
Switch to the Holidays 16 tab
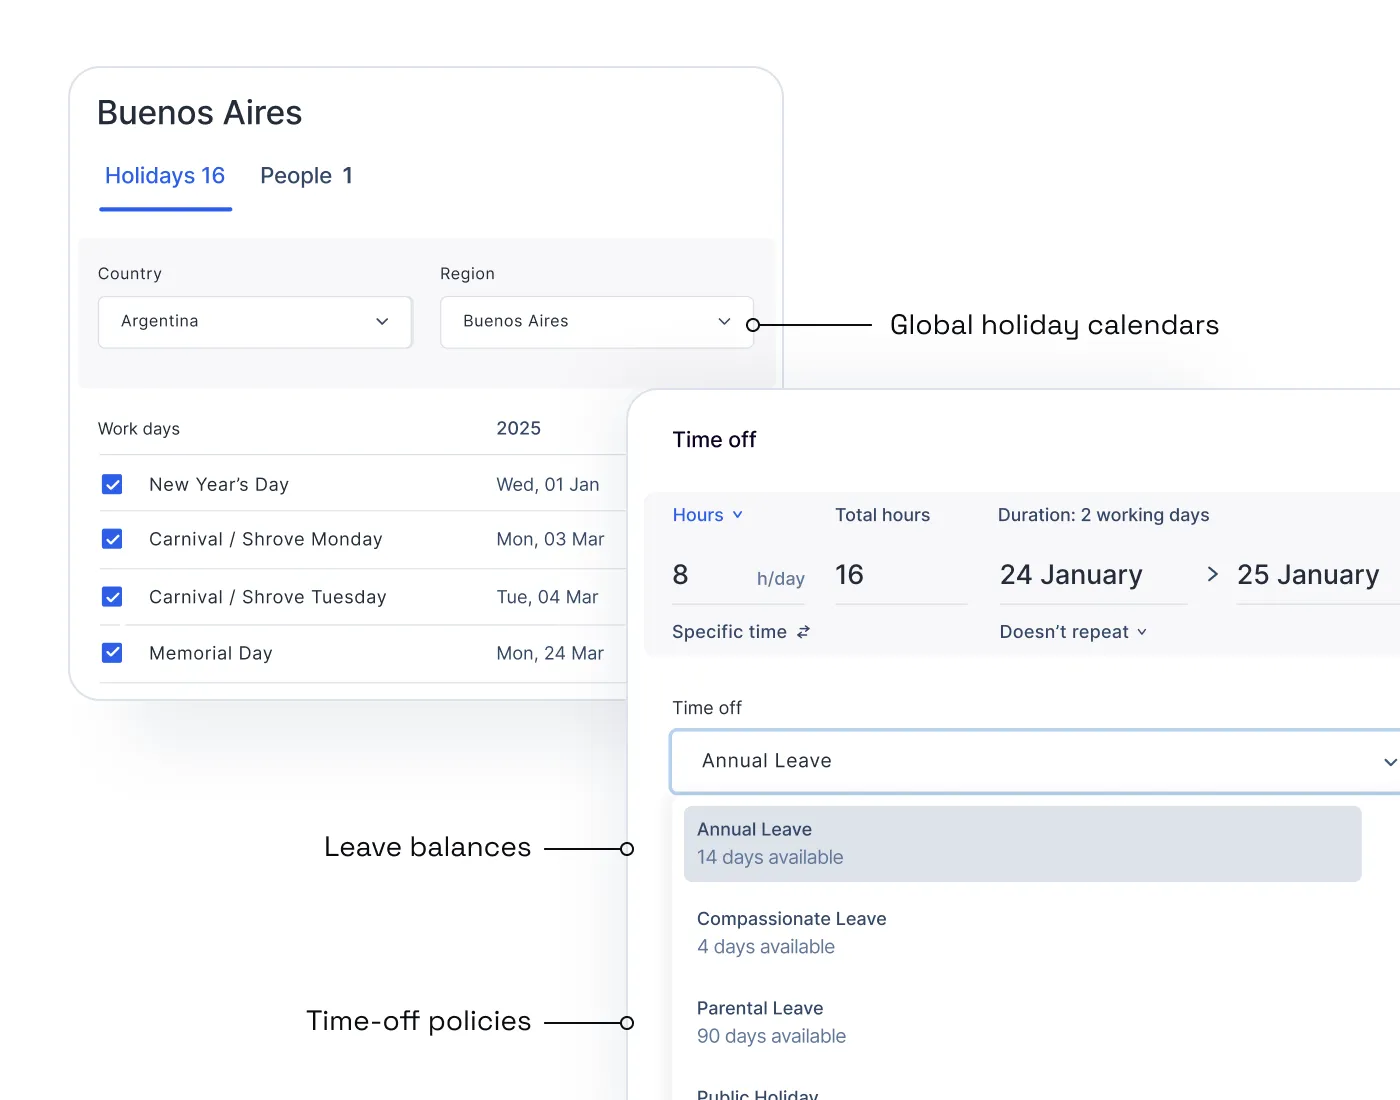click(x=165, y=176)
